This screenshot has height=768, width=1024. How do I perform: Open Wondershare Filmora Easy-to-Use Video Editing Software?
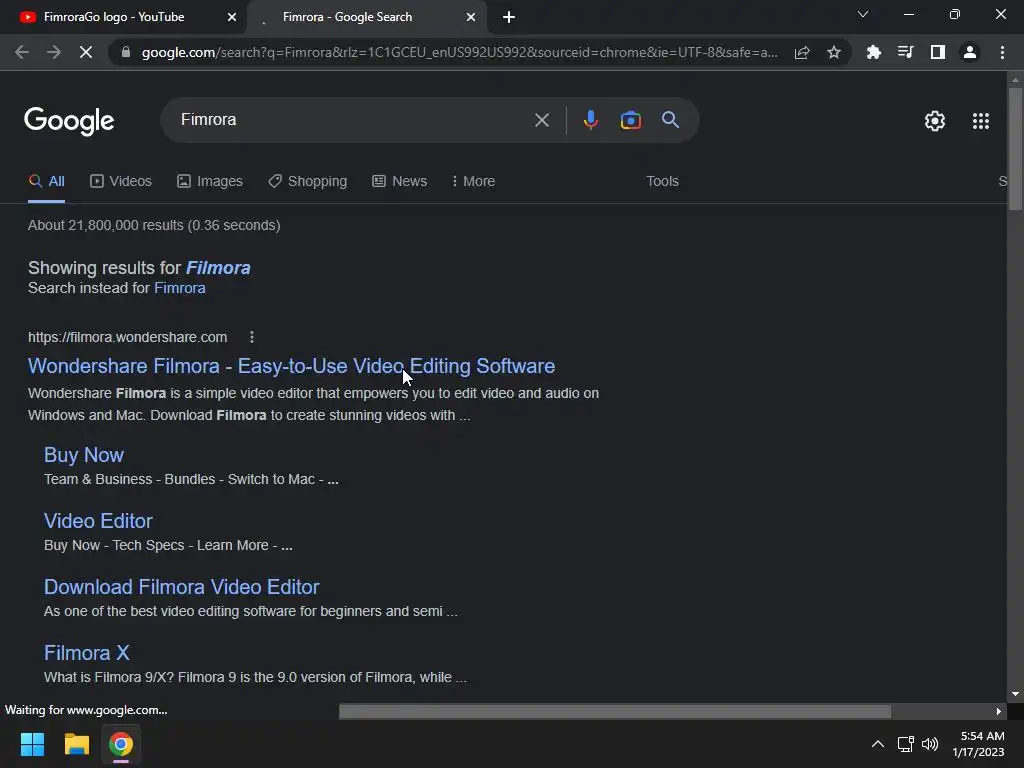pyautogui.click(x=291, y=366)
